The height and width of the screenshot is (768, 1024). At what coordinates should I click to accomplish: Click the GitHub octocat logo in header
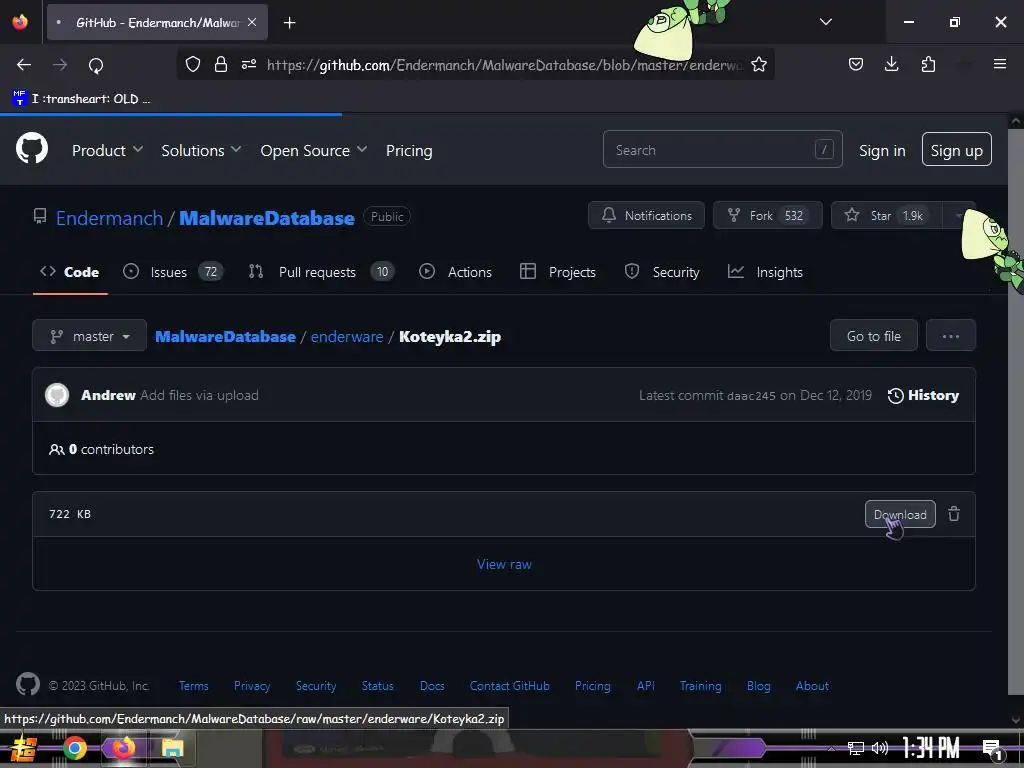pos(32,149)
